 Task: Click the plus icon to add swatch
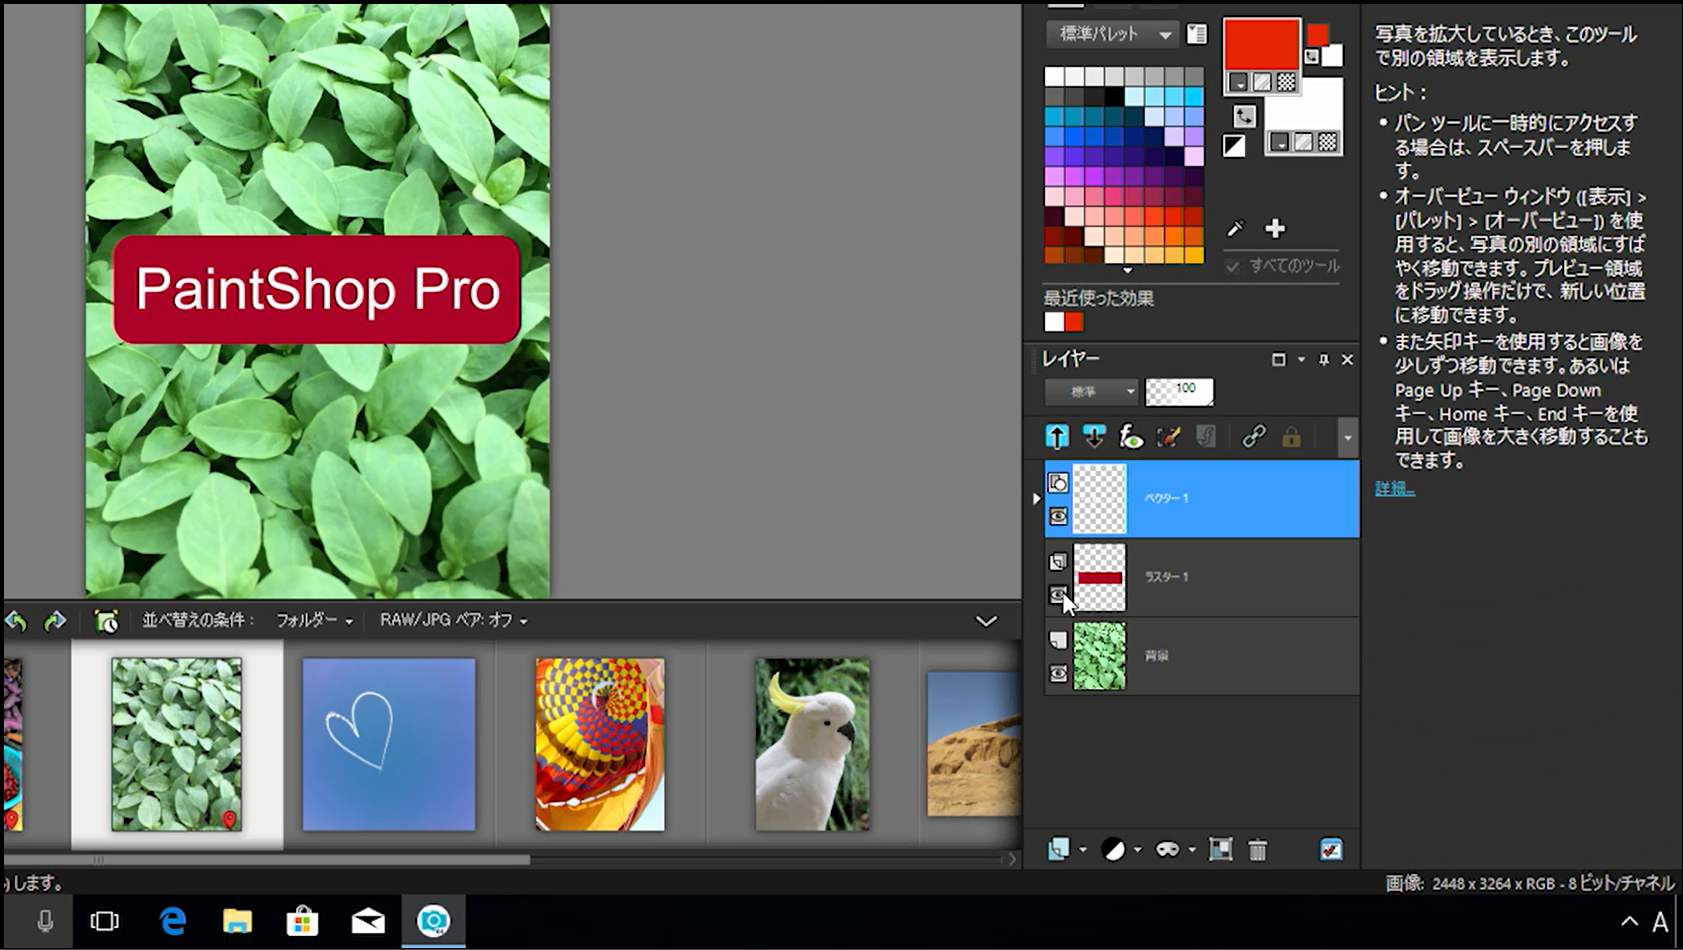(1275, 229)
